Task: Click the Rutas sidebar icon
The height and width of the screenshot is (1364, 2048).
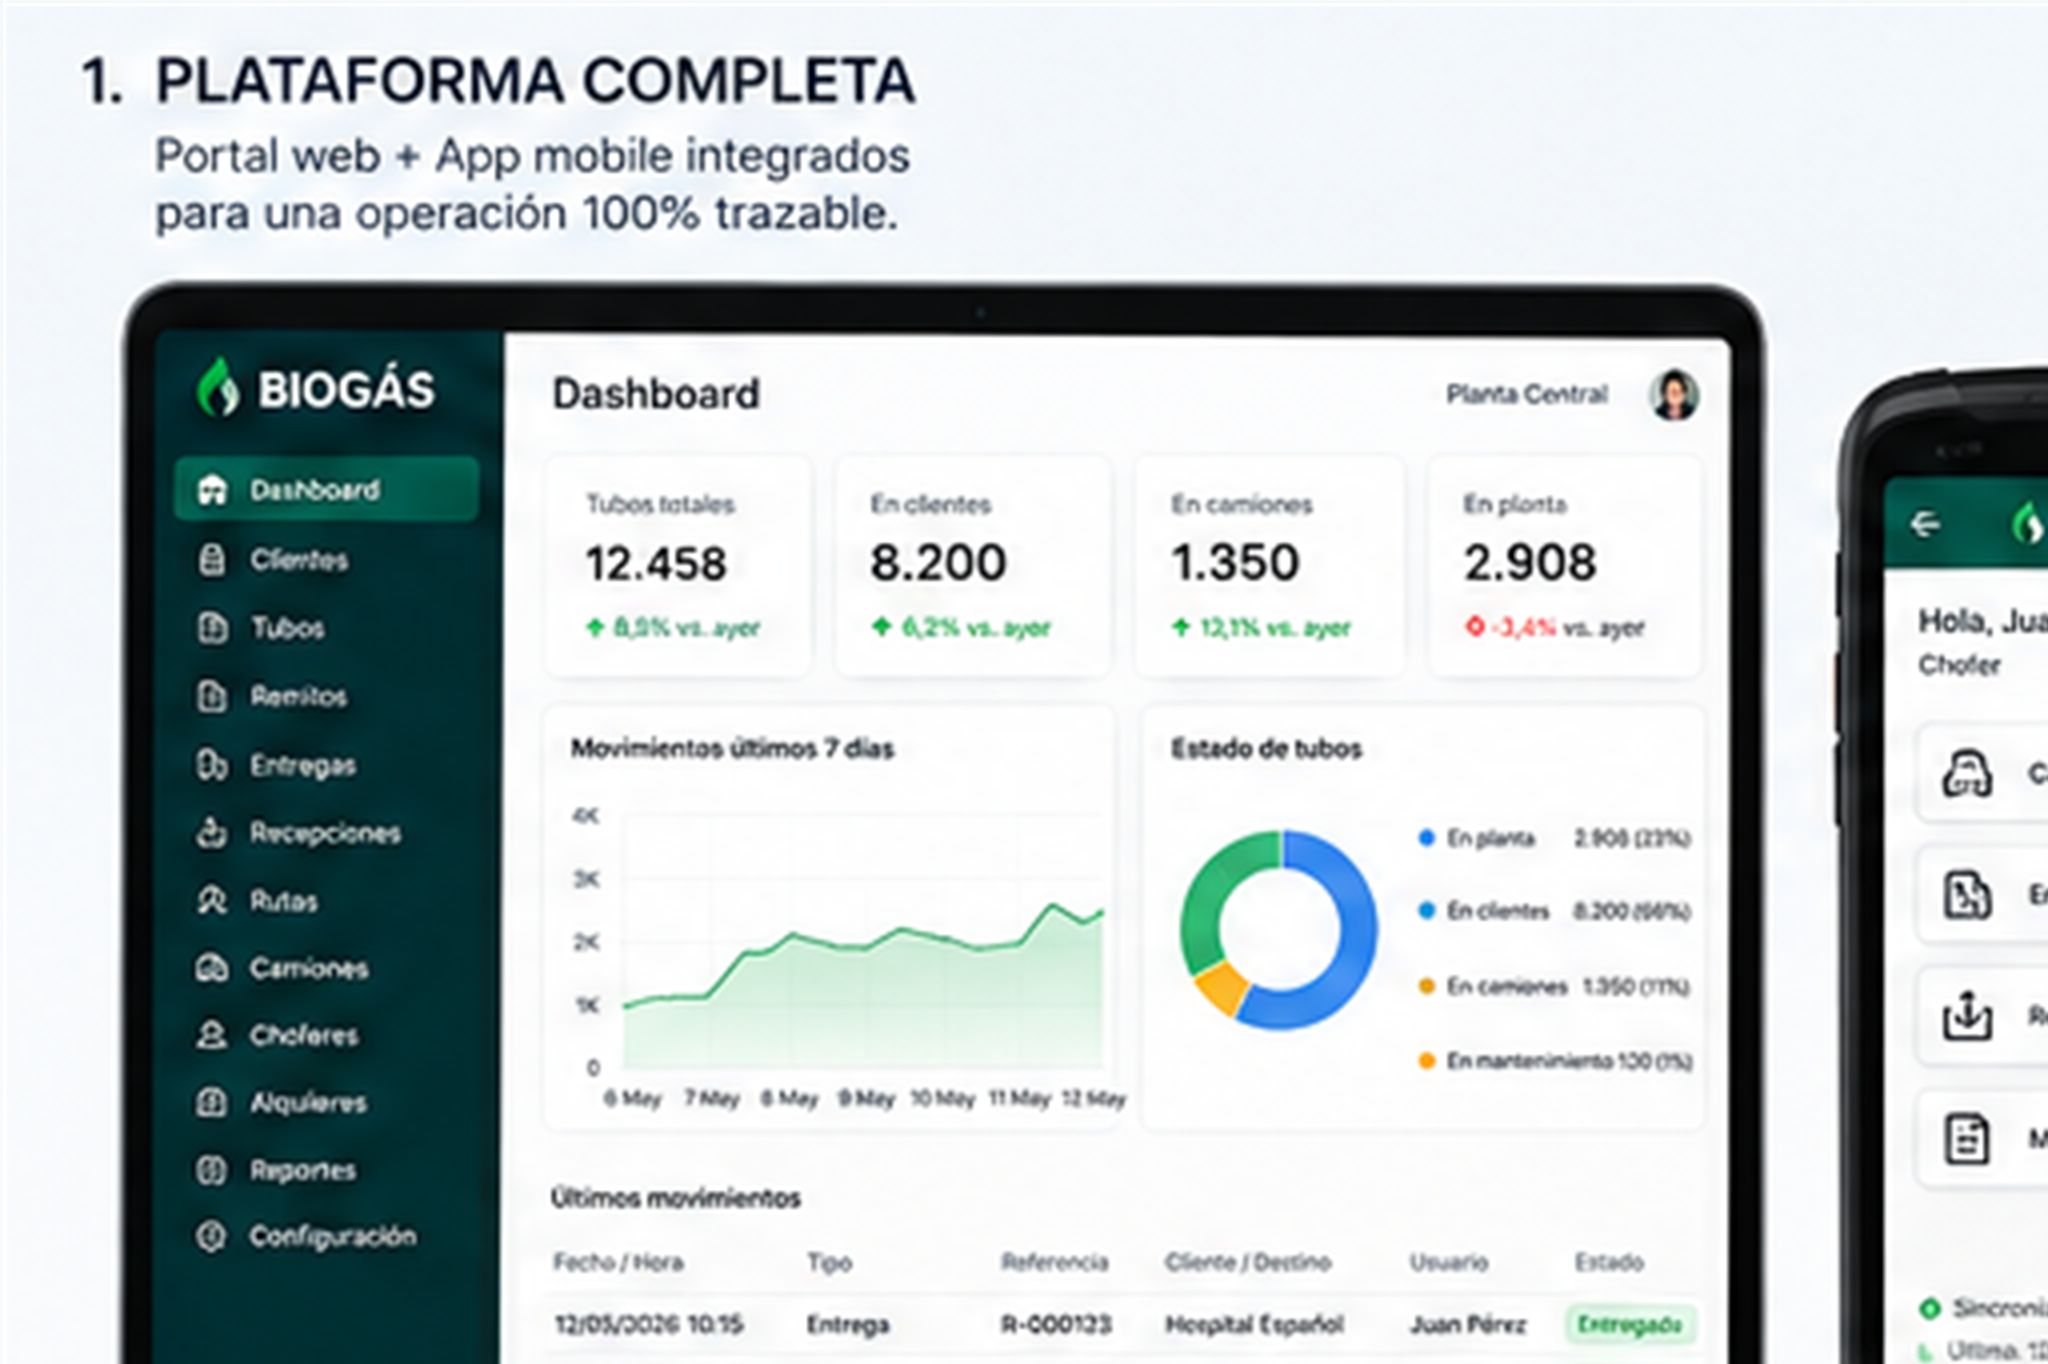Action: [x=212, y=900]
